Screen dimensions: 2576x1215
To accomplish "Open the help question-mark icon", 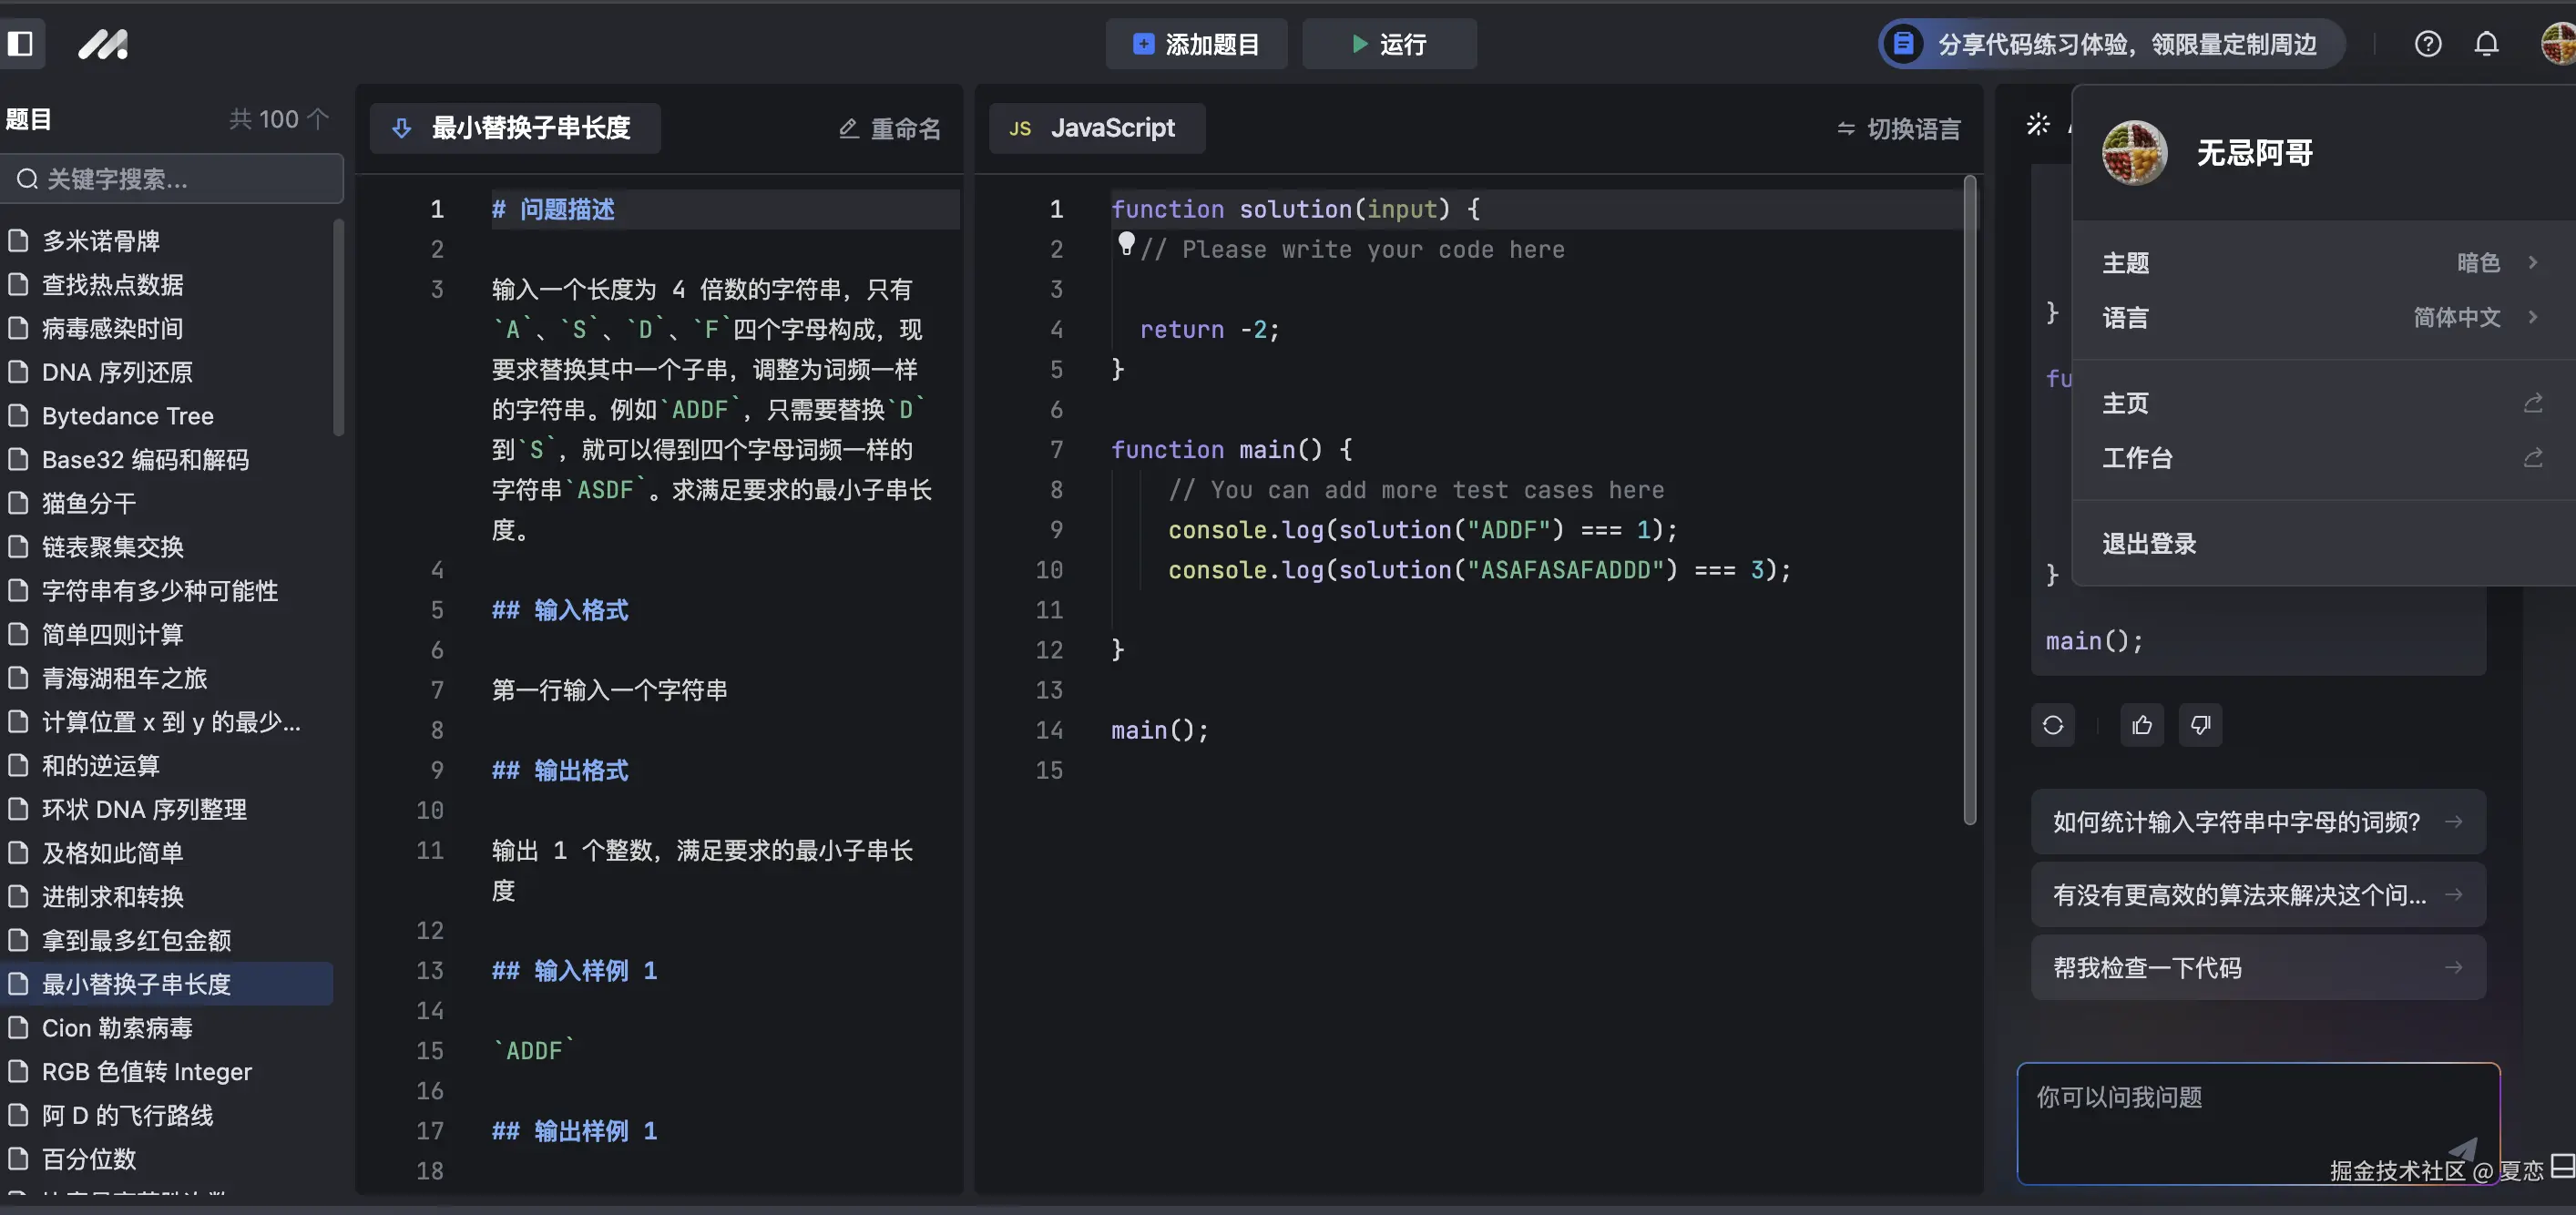I will tap(2428, 44).
